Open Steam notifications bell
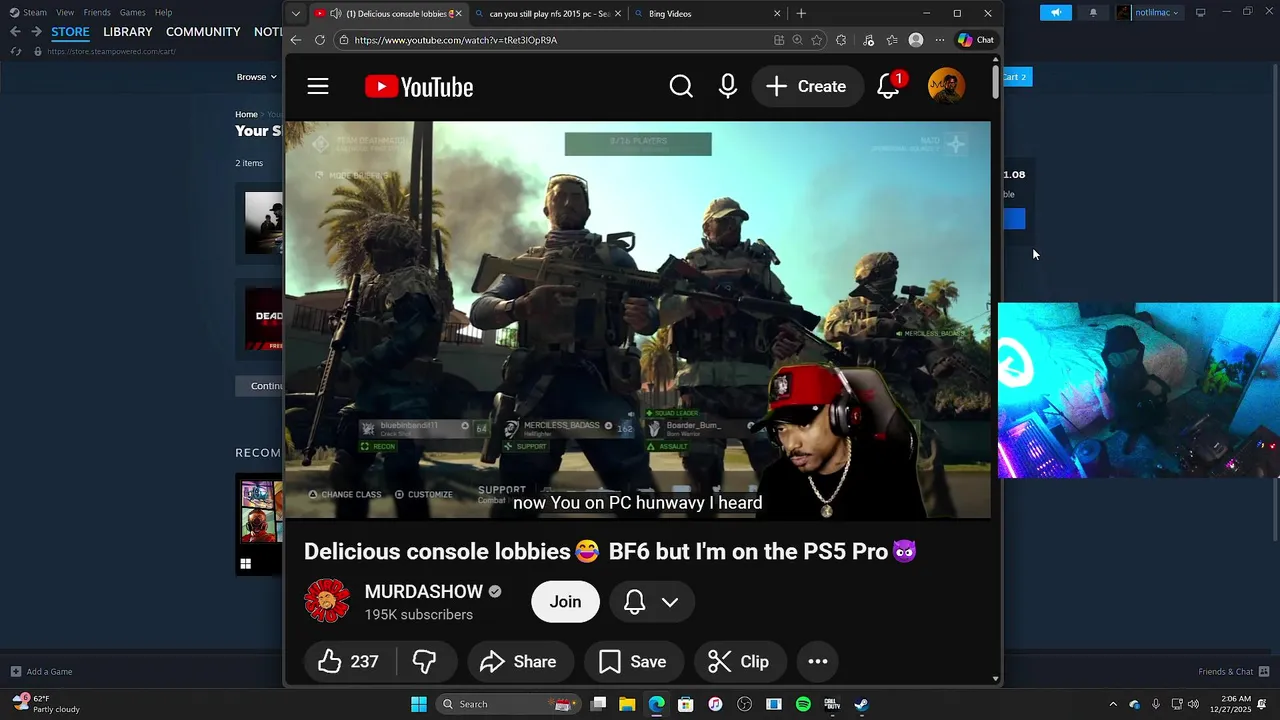1280x720 pixels. point(1093,13)
